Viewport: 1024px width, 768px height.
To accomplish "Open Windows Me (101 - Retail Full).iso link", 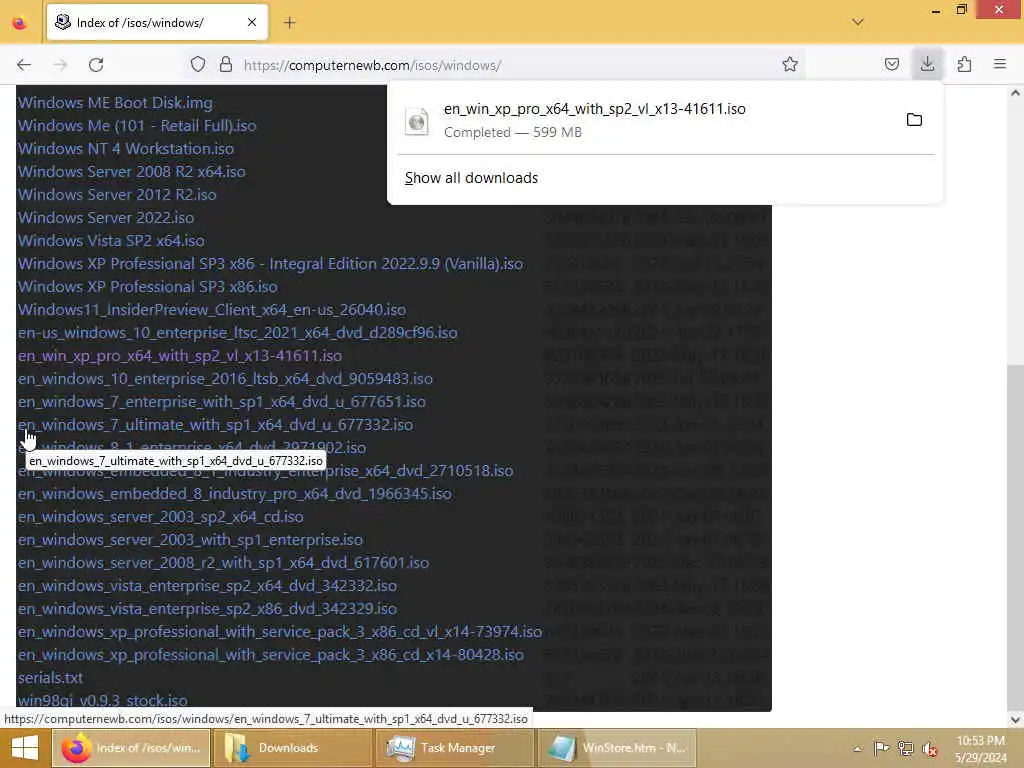I will (137, 126).
